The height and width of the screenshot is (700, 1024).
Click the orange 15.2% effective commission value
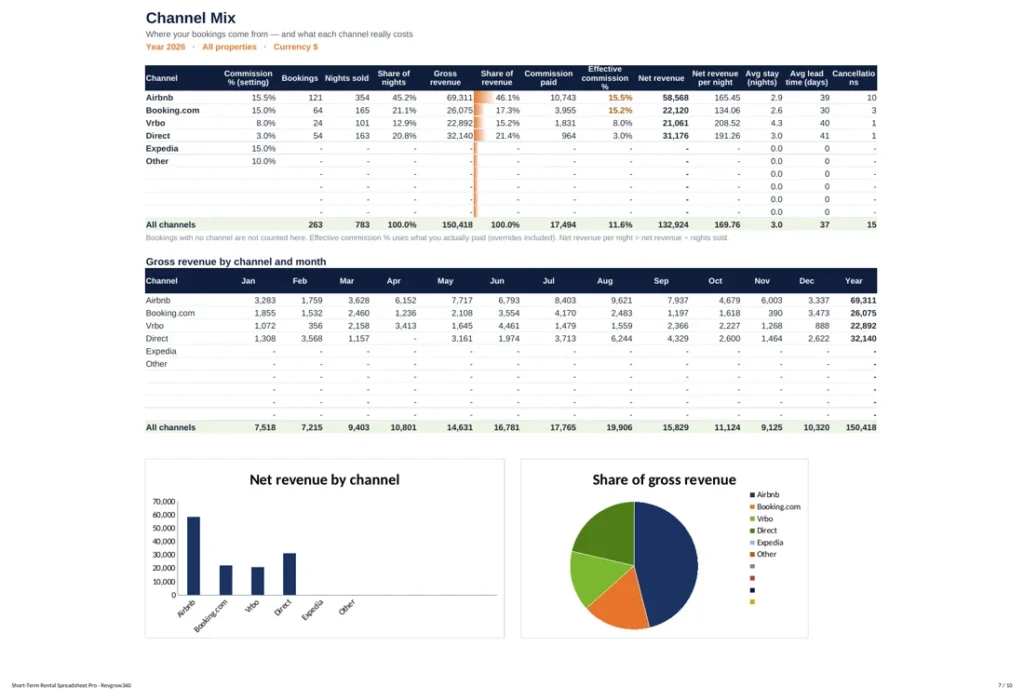pos(620,110)
